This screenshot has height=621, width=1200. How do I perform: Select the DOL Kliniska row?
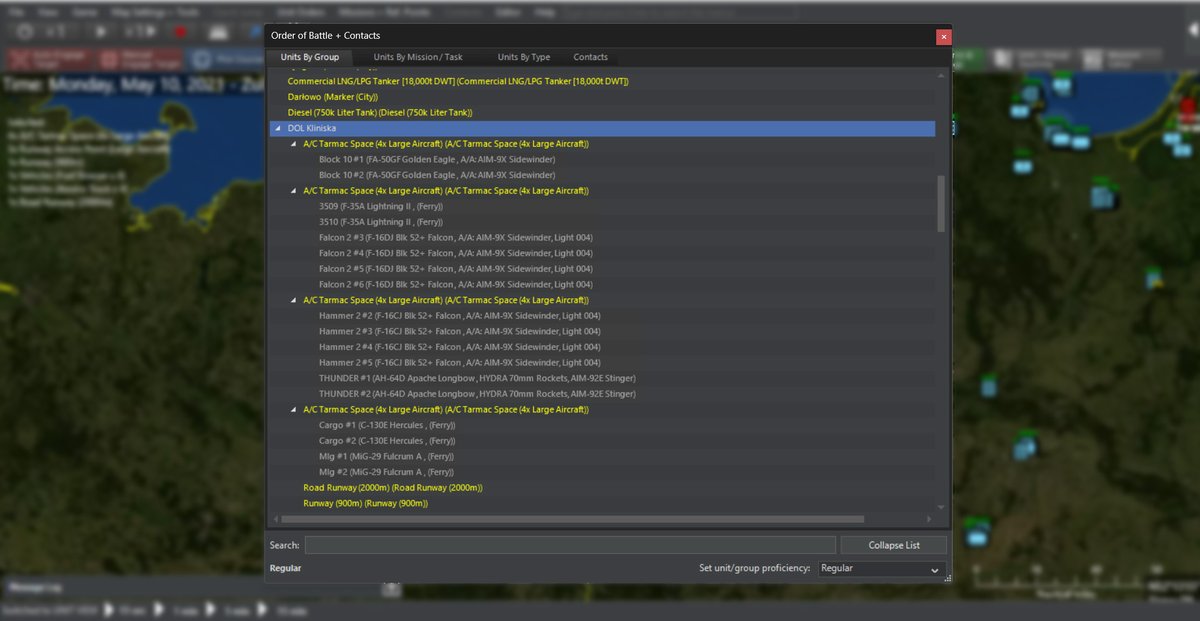pyautogui.click(x=602, y=128)
